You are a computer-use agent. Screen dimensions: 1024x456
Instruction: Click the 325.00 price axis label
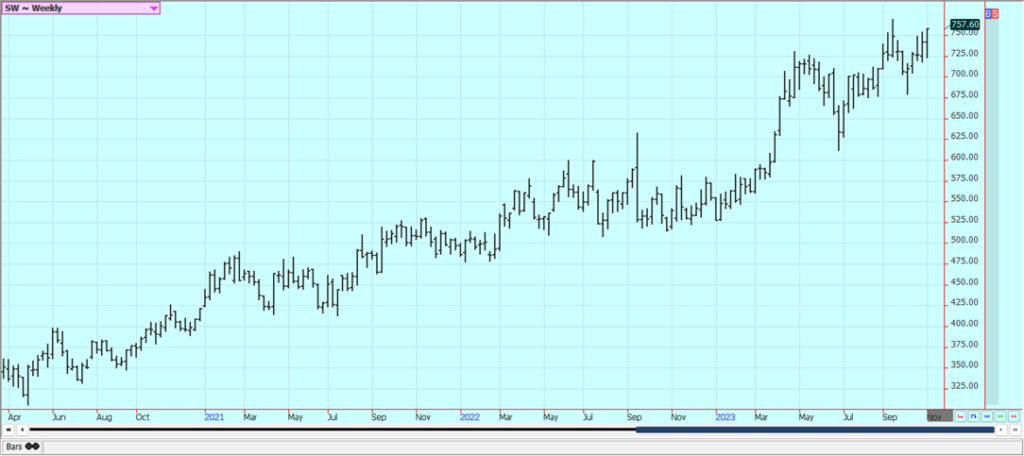click(x=964, y=385)
